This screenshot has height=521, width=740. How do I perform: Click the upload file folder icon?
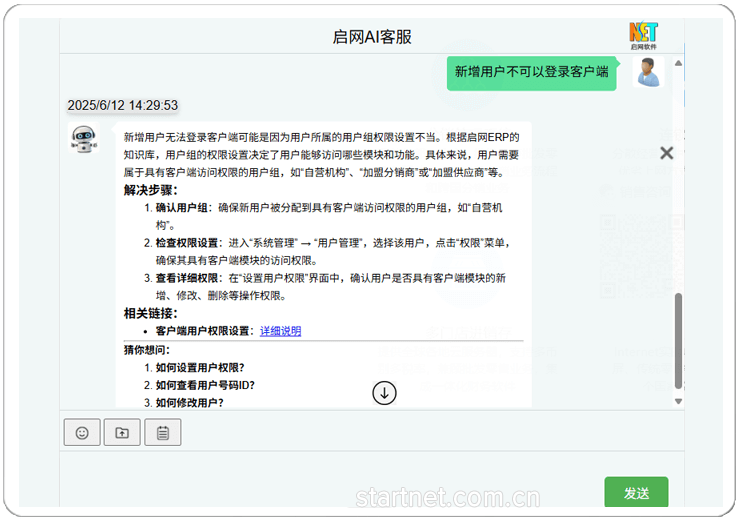click(122, 432)
